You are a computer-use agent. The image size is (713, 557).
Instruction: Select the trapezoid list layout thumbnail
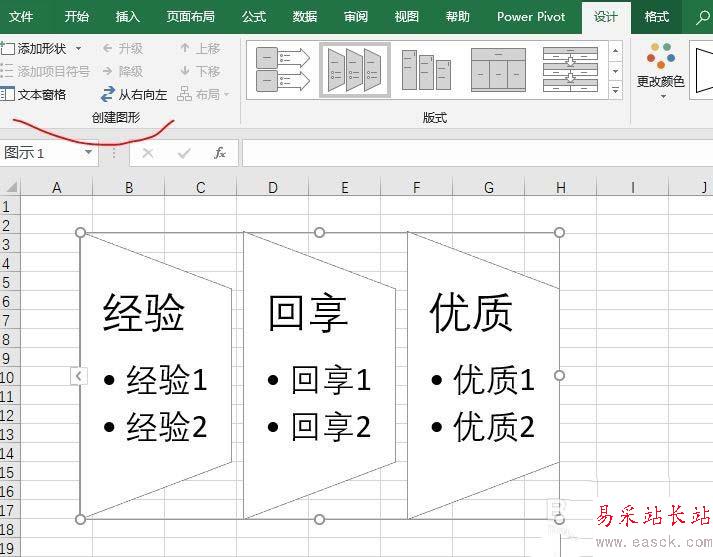tap(355, 70)
